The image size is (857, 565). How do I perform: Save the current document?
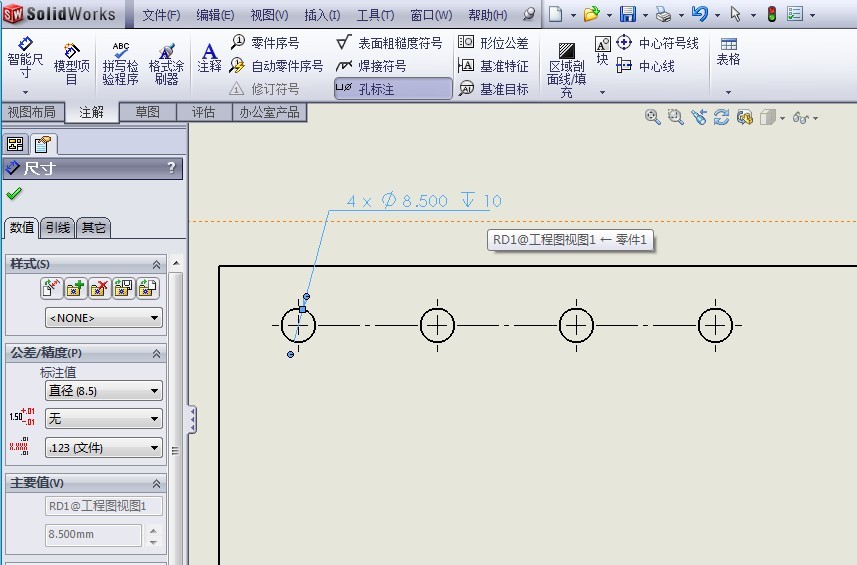point(627,14)
